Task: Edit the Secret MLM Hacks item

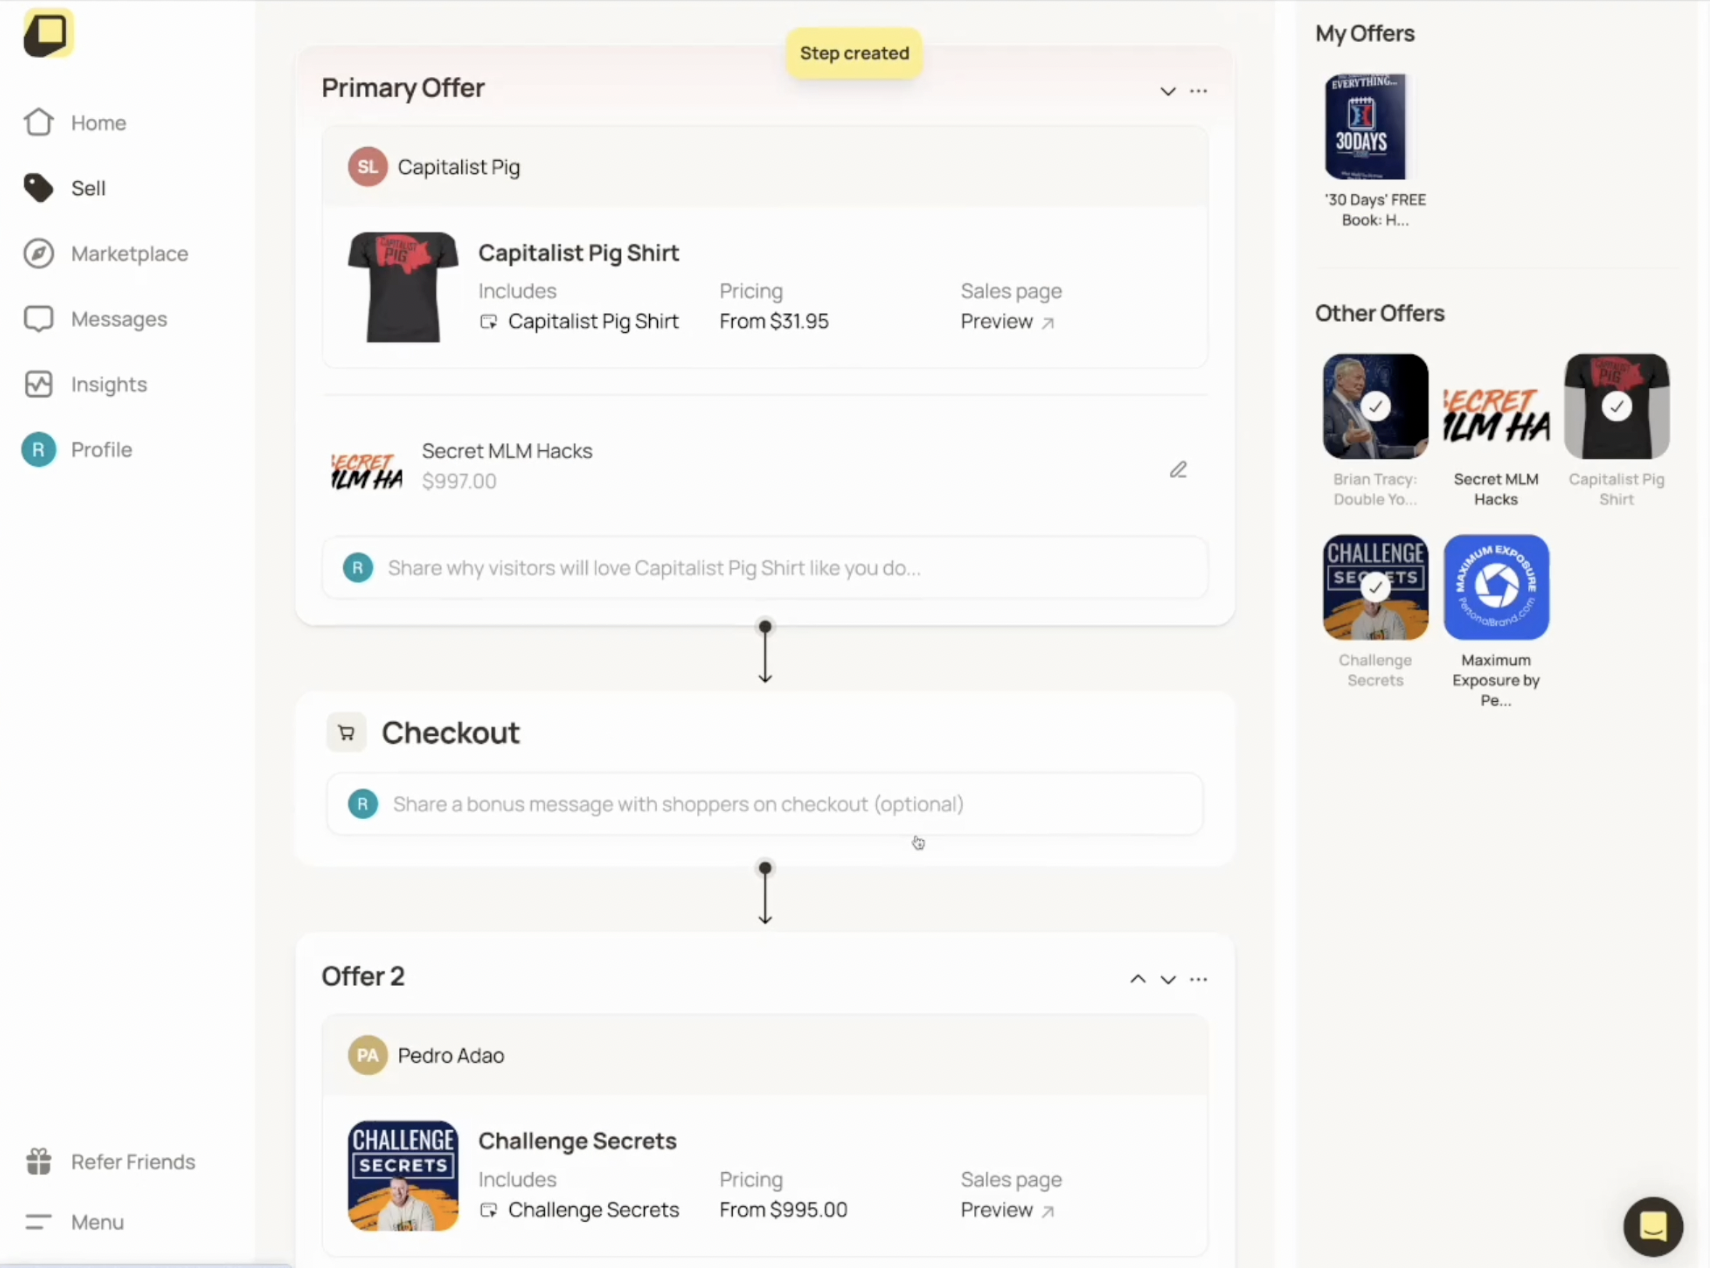Action: [1178, 469]
